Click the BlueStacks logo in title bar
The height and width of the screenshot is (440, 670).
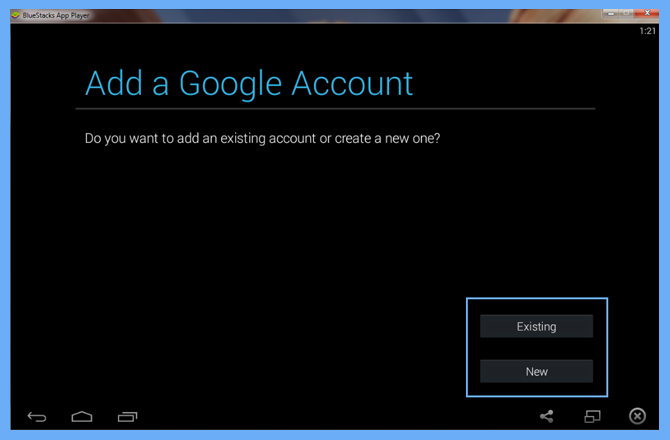coord(15,16)
